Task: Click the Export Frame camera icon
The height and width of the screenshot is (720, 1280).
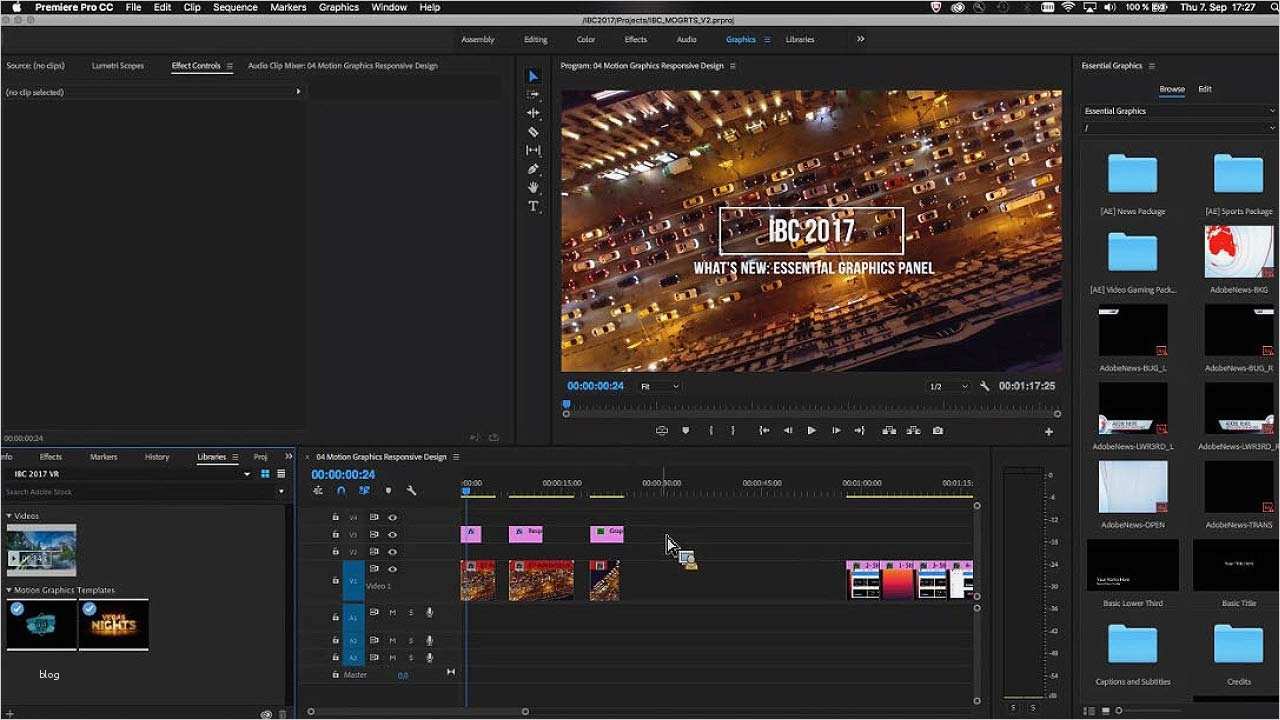Action: tap(938, 430)
